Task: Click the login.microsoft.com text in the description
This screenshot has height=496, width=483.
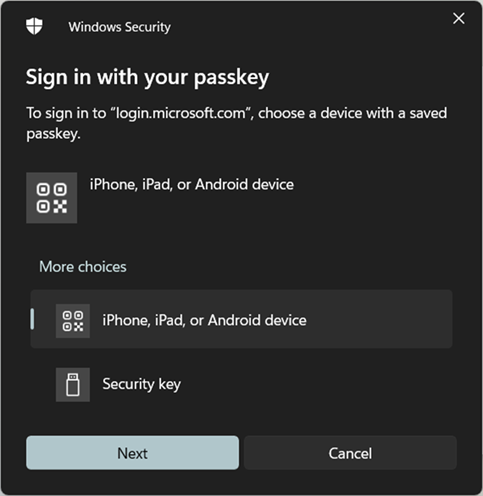Action: tap(180, 113)
